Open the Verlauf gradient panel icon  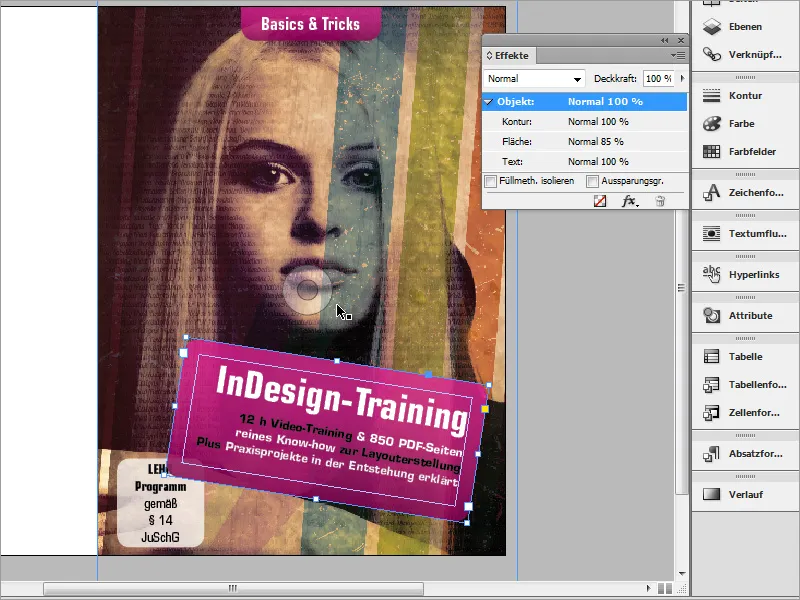pyautogui.click(x=711, y=494)
